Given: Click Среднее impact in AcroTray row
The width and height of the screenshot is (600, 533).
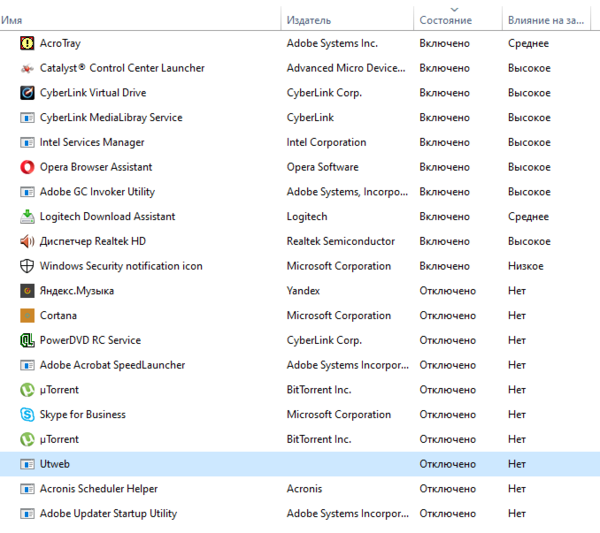Looking at the screenshot, I should coord(528,43).
